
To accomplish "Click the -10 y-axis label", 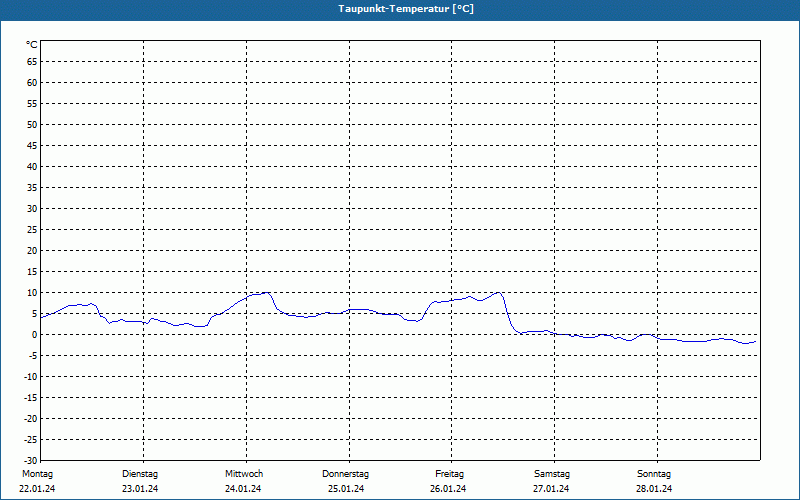I will tap(32, 377).
